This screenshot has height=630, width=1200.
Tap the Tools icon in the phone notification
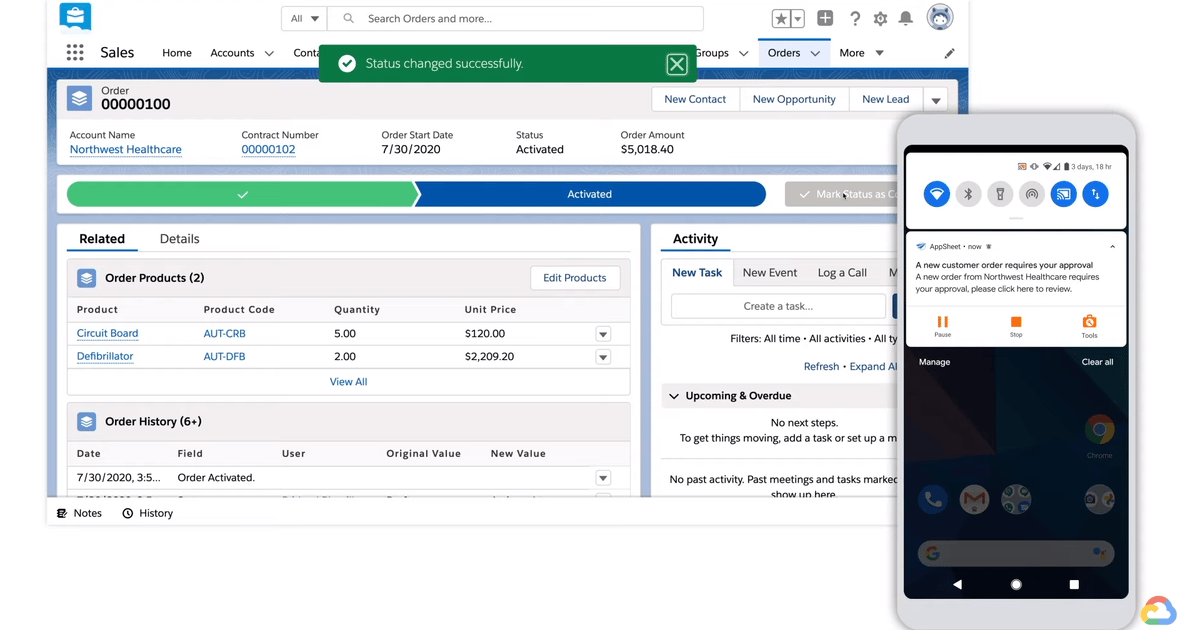coord(1089,323)
